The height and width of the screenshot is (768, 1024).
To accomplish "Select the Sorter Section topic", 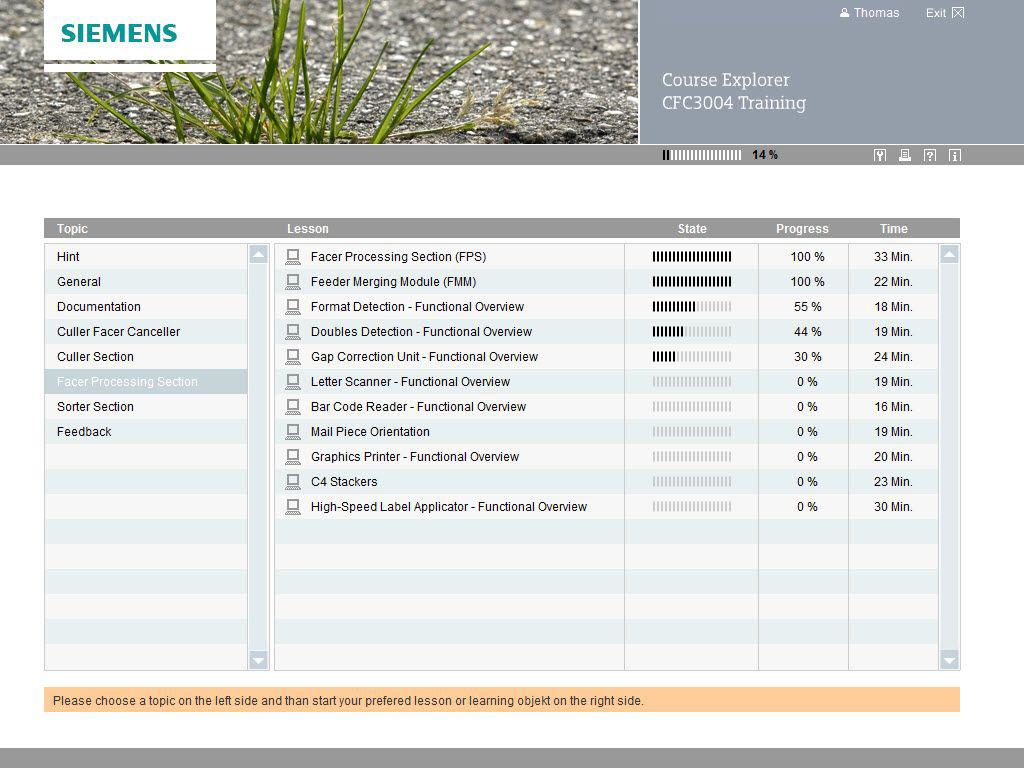I will click(95, 407).
